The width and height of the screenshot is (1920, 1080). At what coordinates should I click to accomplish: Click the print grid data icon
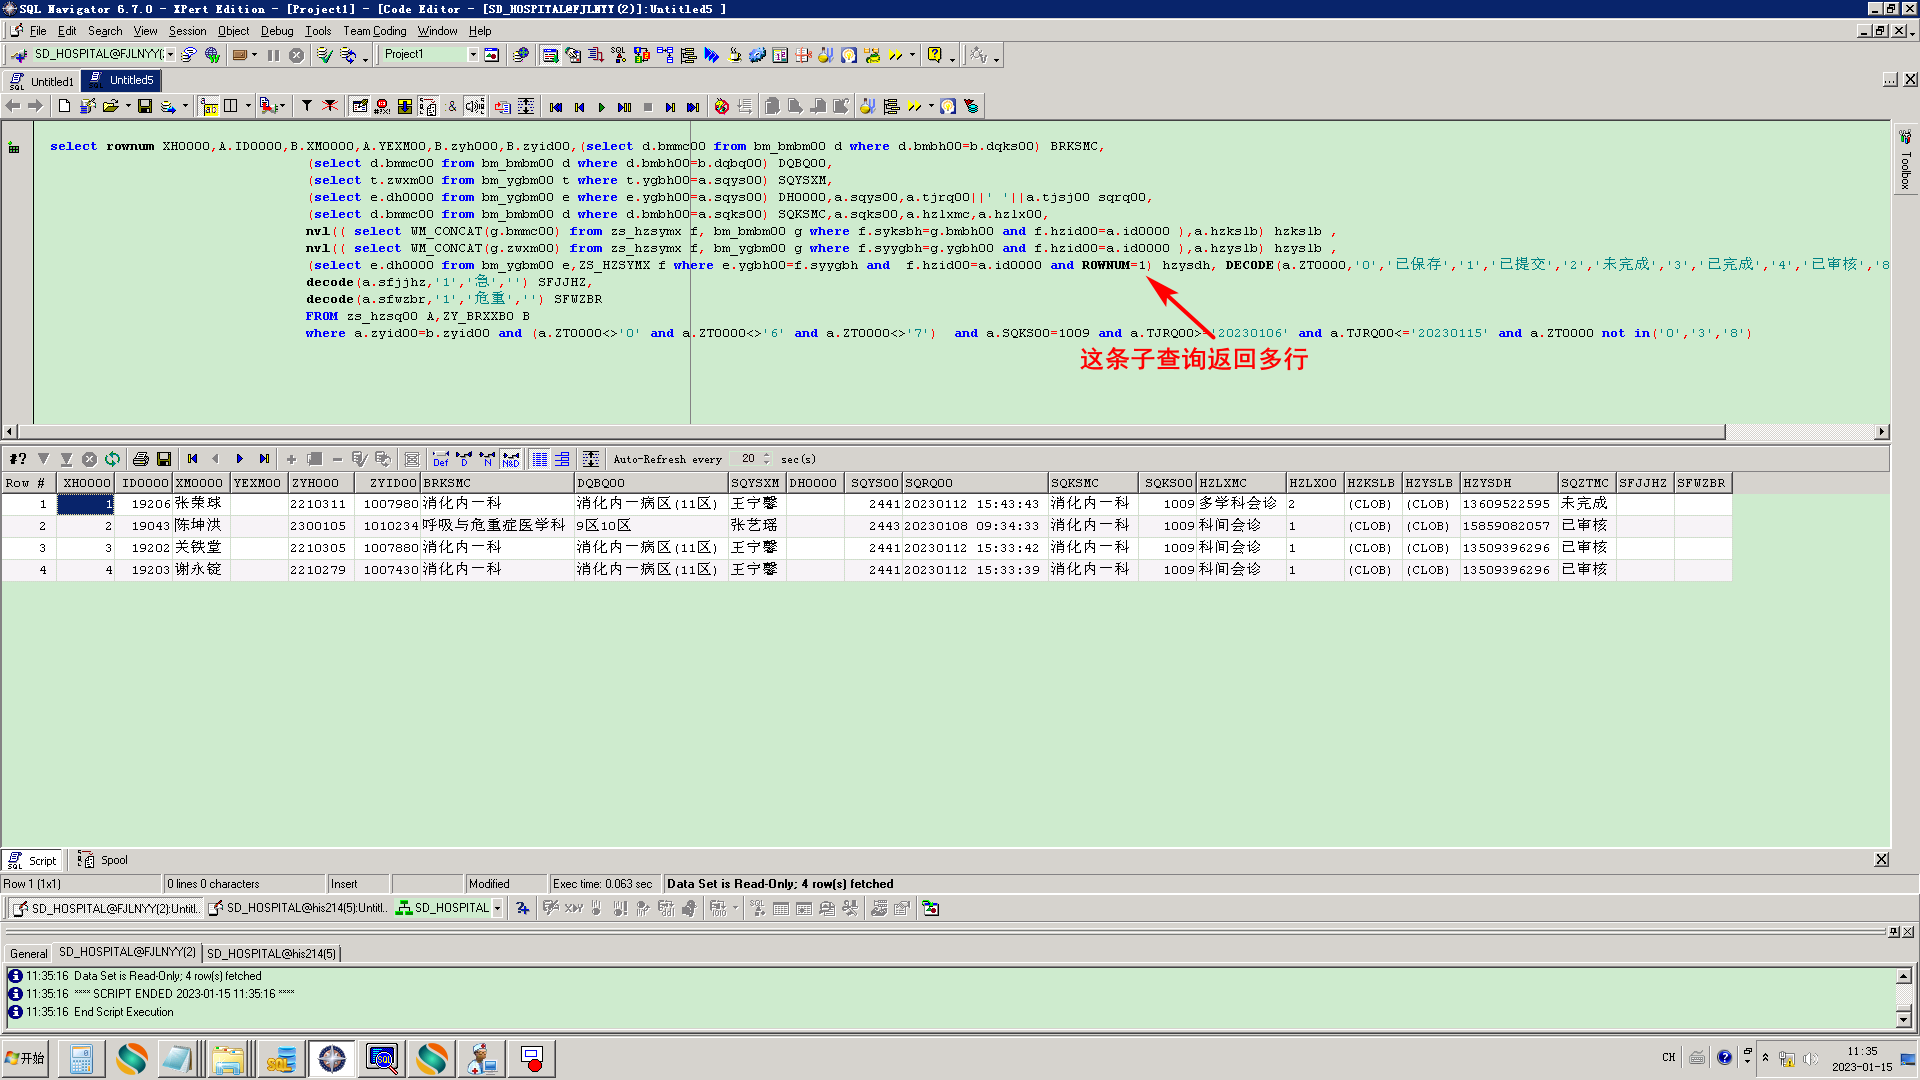pyautogui.click(x=140, y=459)
